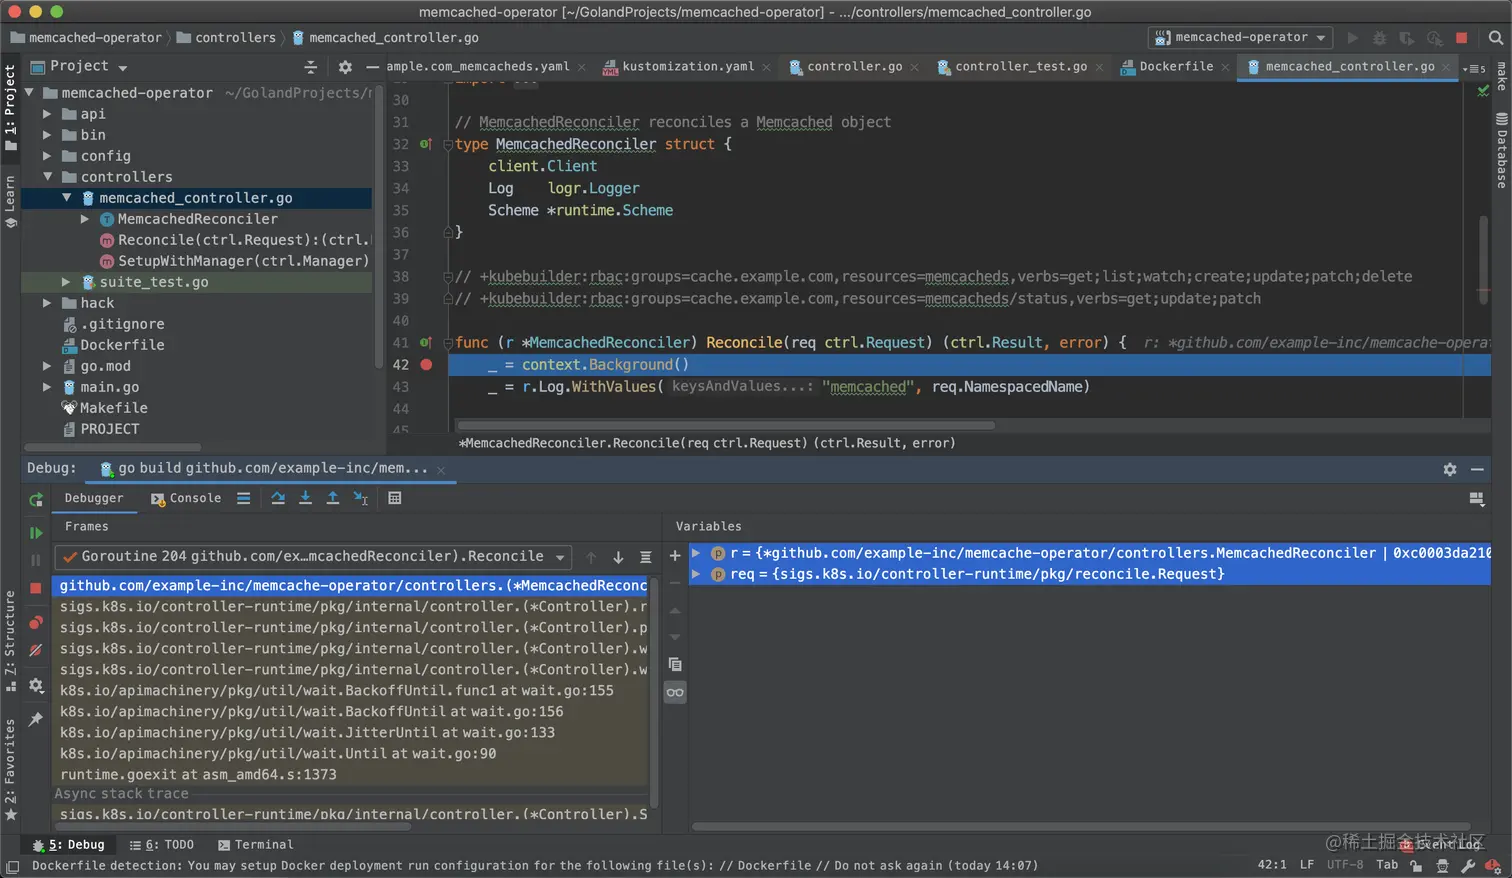Screen dimensions: 1512x878
Task: Toggle the breakpoint on line 42
Action: click(x=426, y=365)
